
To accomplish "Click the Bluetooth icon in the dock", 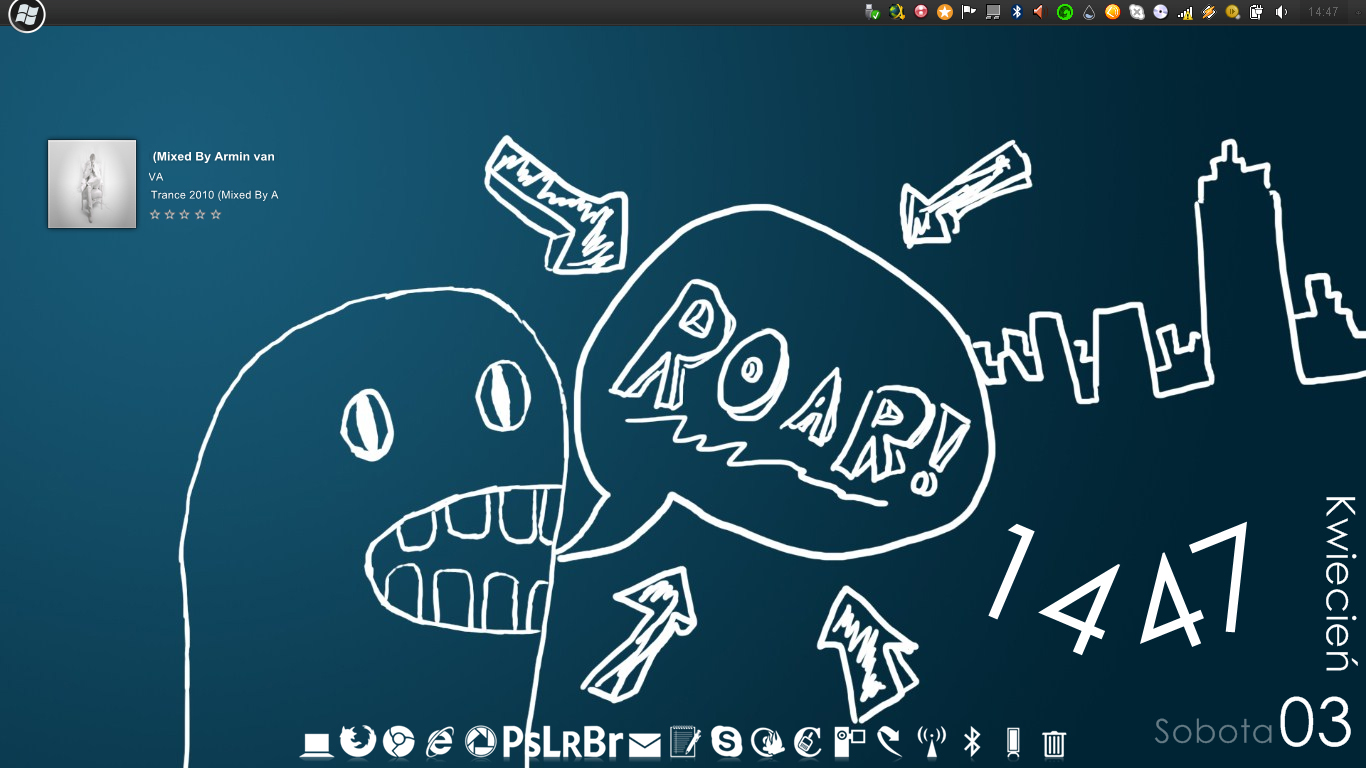I will tap(971, 742).
